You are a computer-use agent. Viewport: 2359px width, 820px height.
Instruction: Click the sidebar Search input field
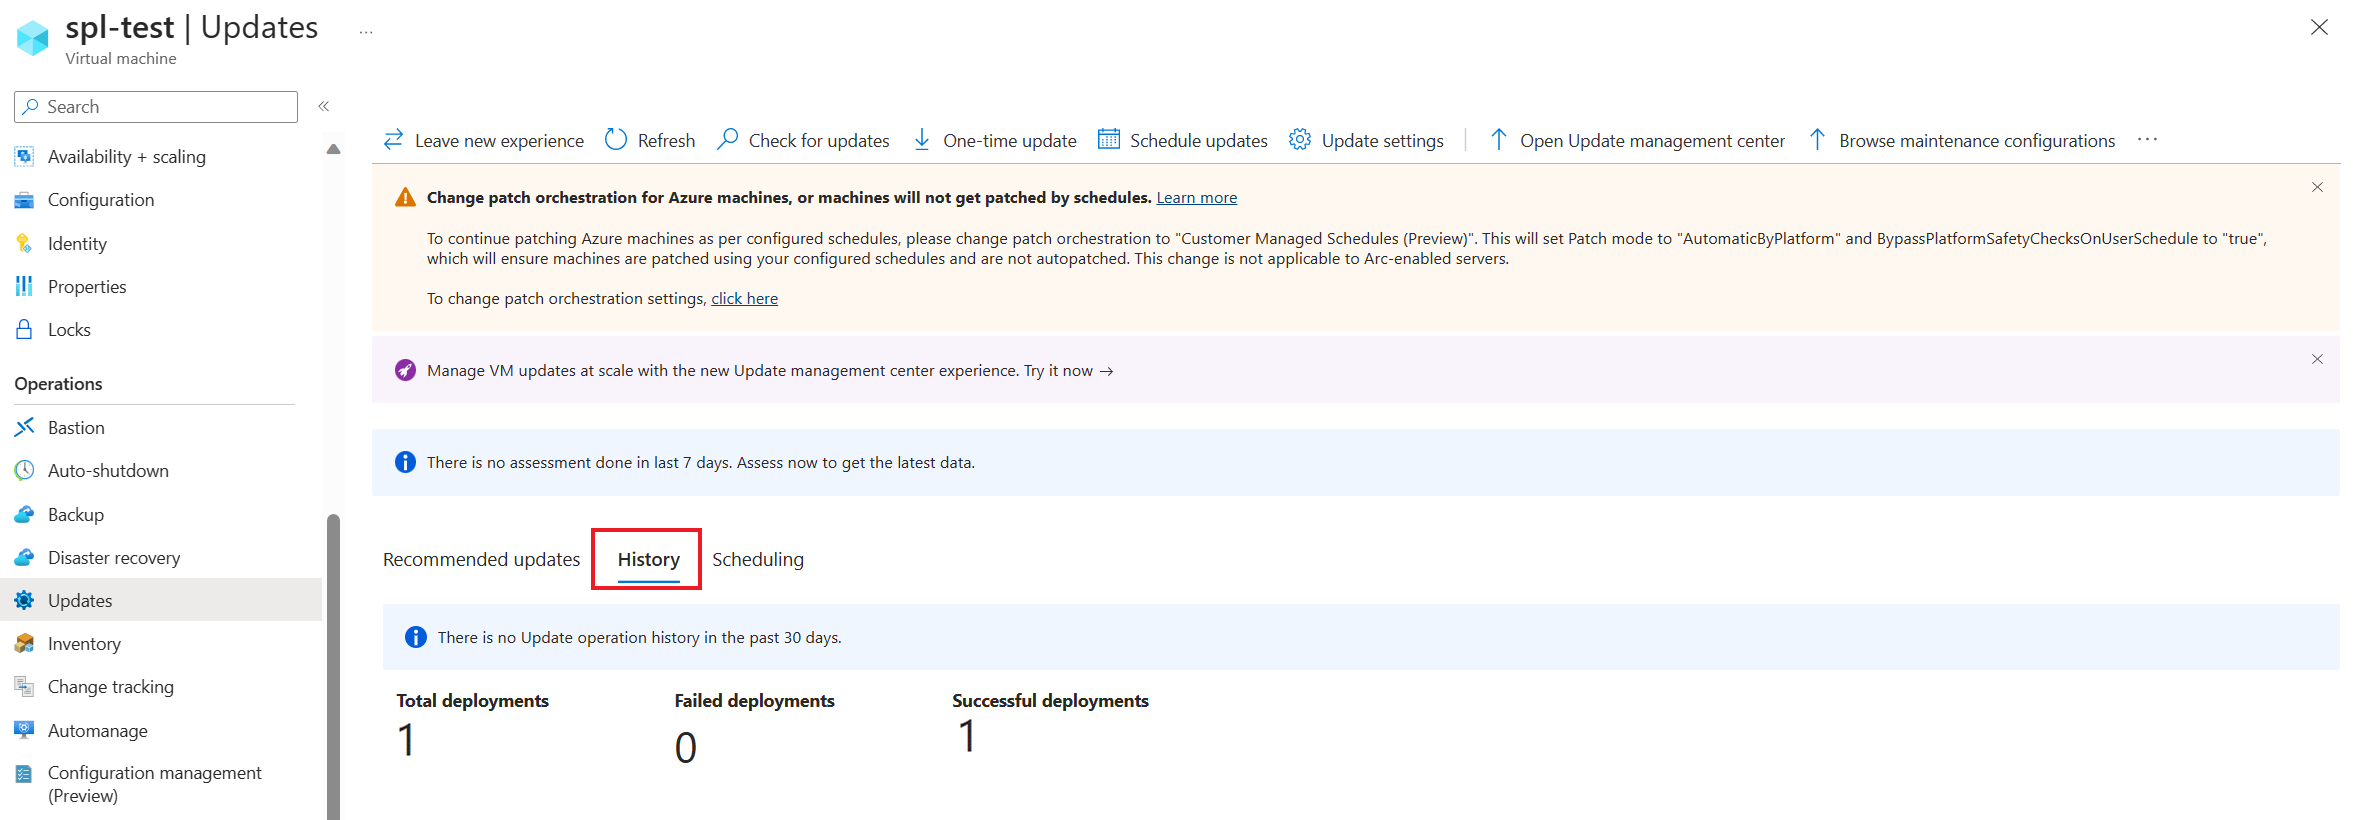coord(156,107)
